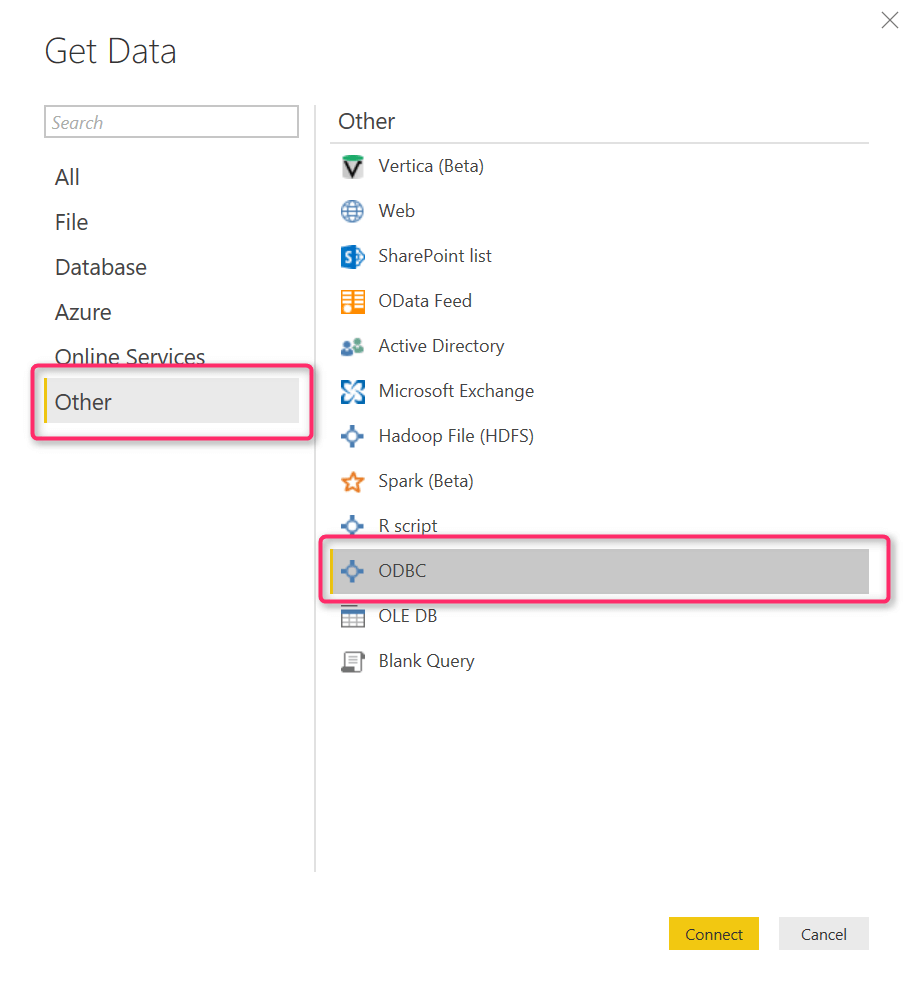Image resolution: width=914 pixels, height=993 pixels.
Task: Click into the Search input box
Action: tap(171, 122)
